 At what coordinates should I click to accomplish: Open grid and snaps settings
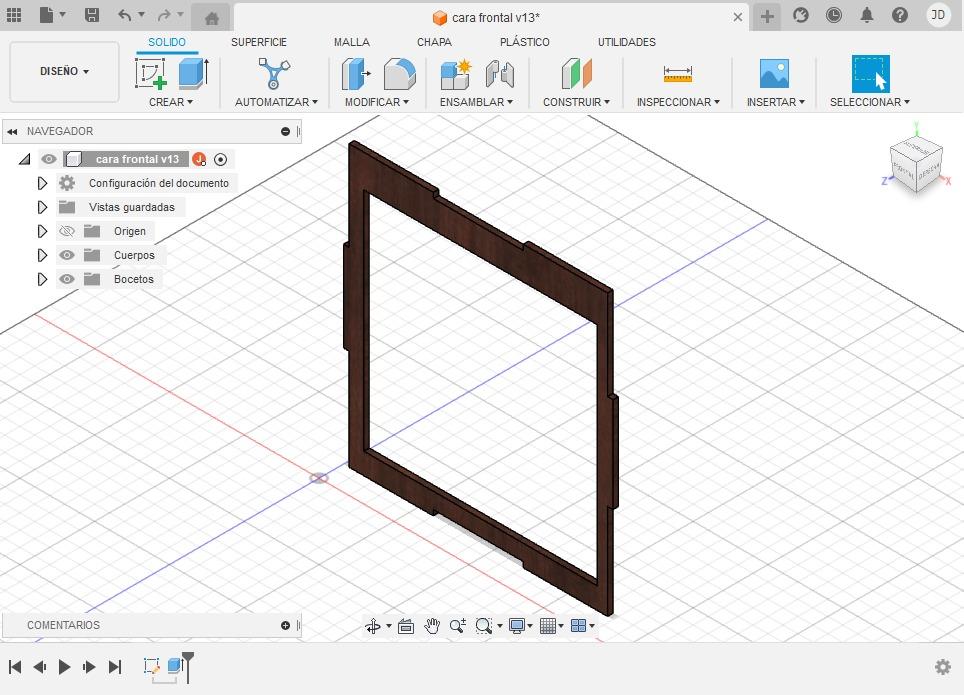548,626
